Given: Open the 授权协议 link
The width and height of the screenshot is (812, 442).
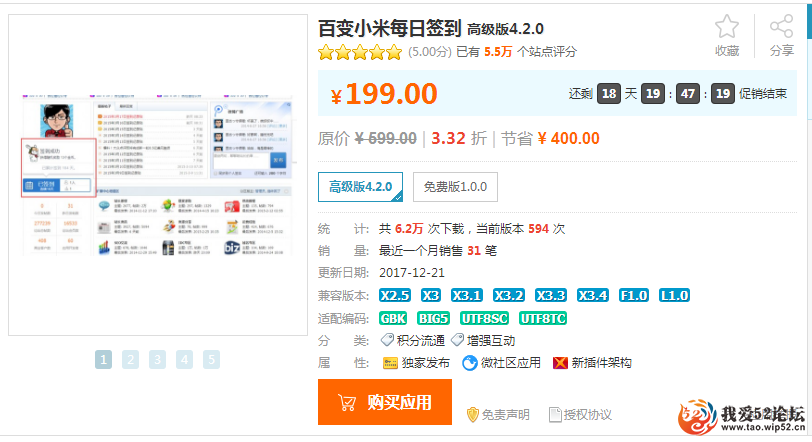Looking at the screenshot, I should click(x=587, y=415).
